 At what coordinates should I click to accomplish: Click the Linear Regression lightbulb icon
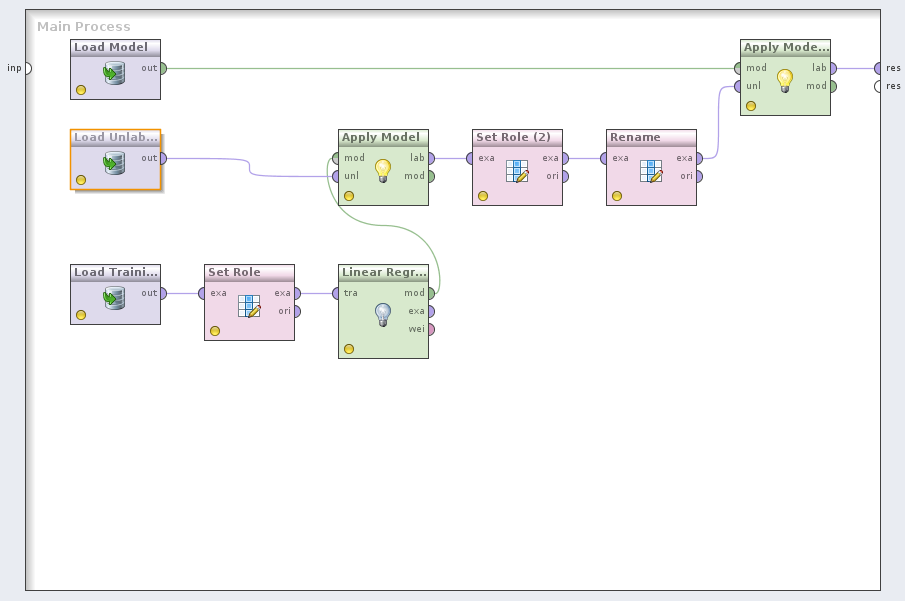click(382, 315)
